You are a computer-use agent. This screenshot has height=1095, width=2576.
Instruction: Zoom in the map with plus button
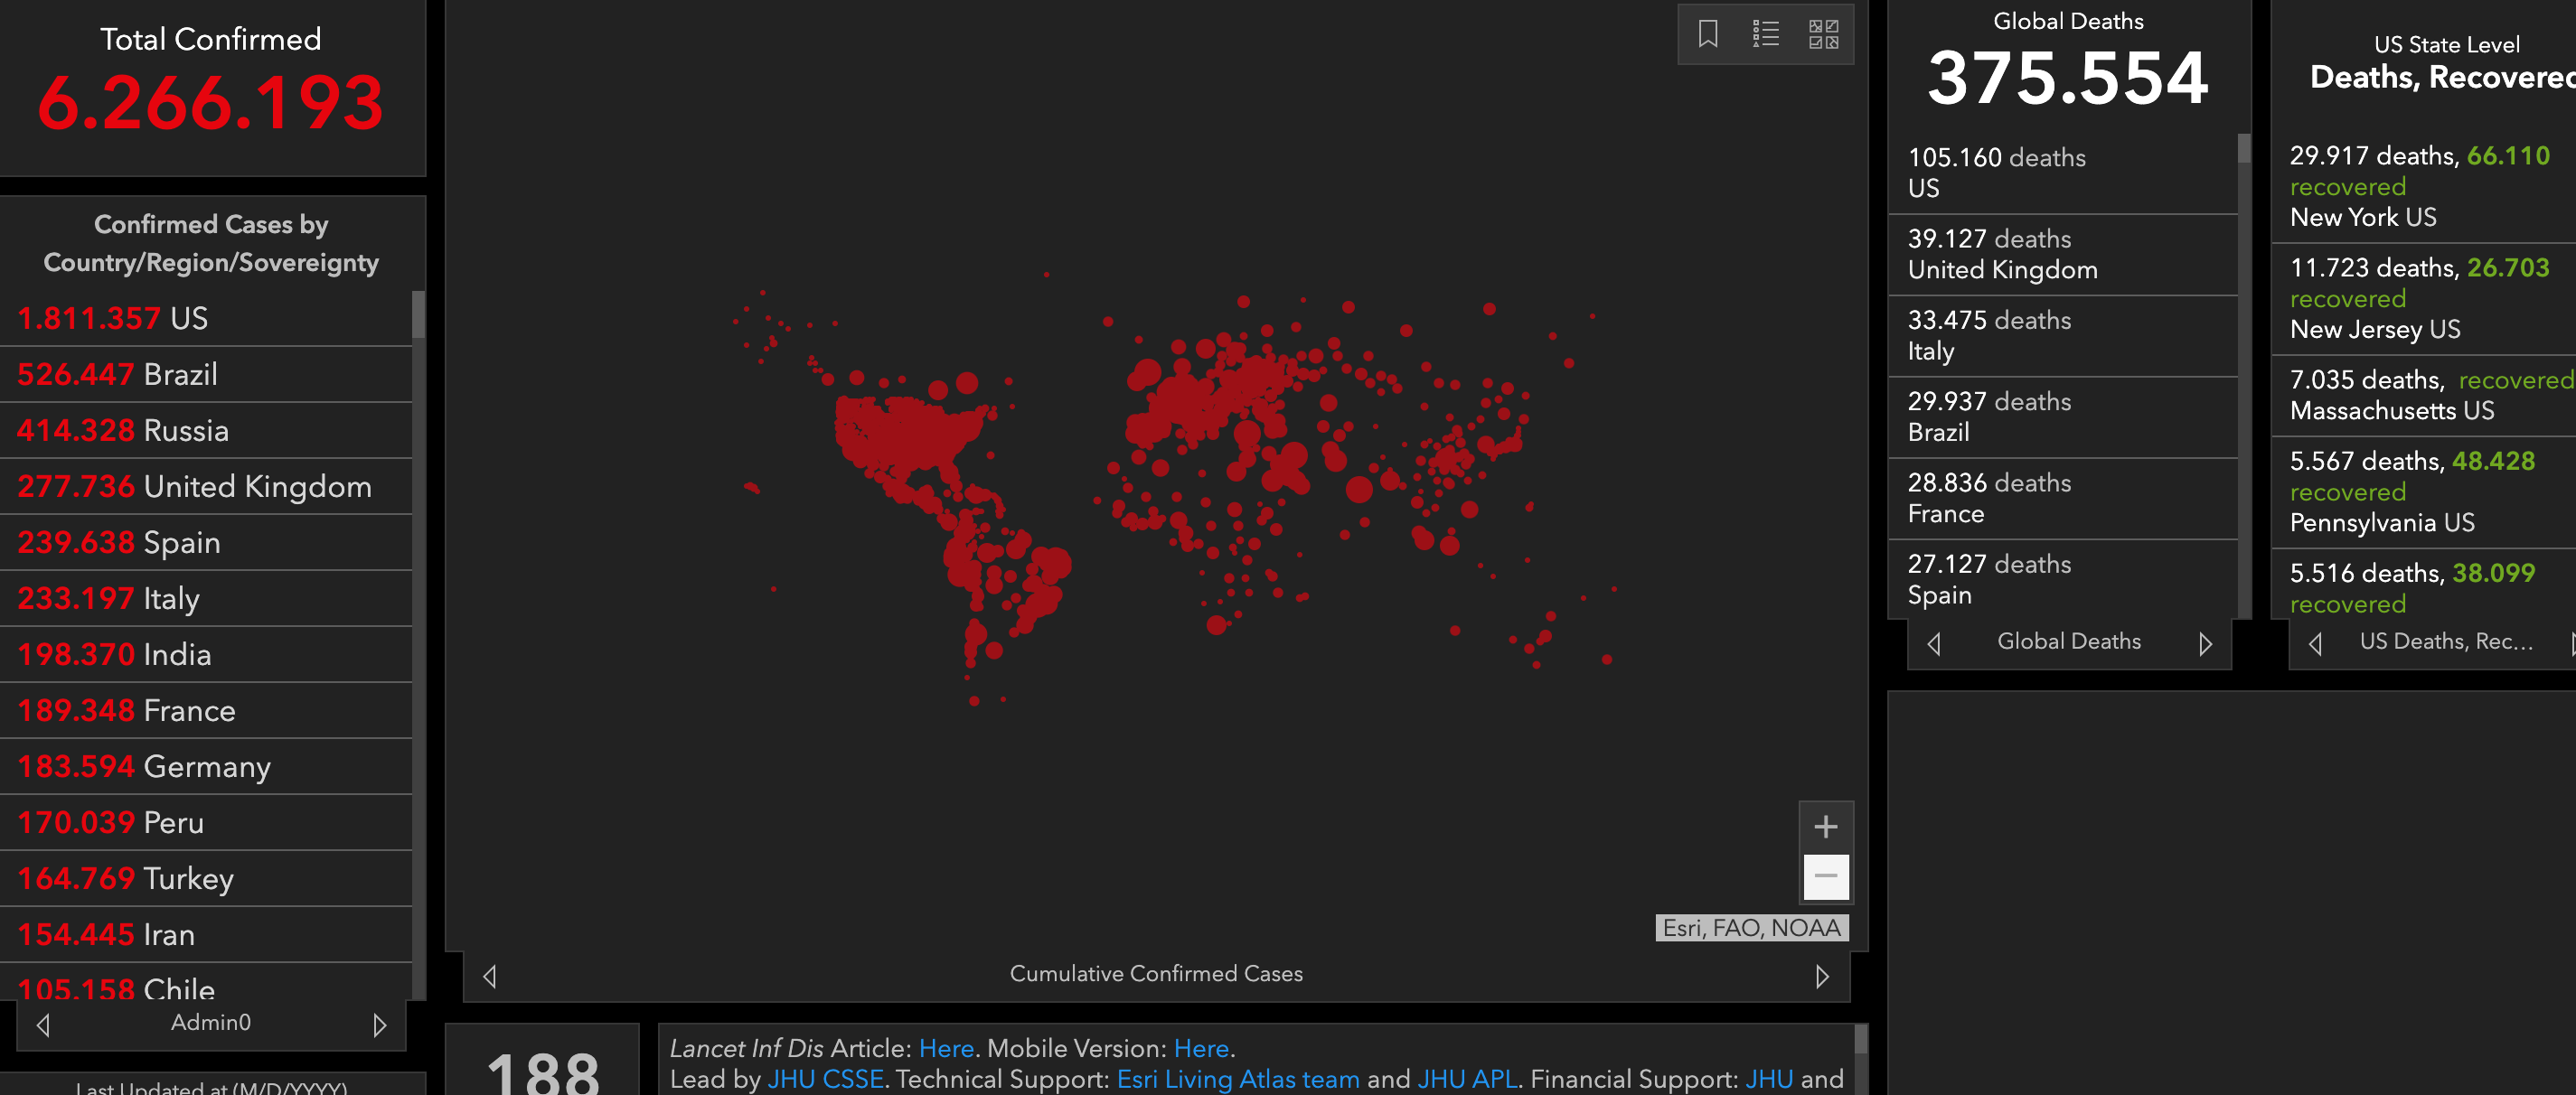coord(1825,826)
